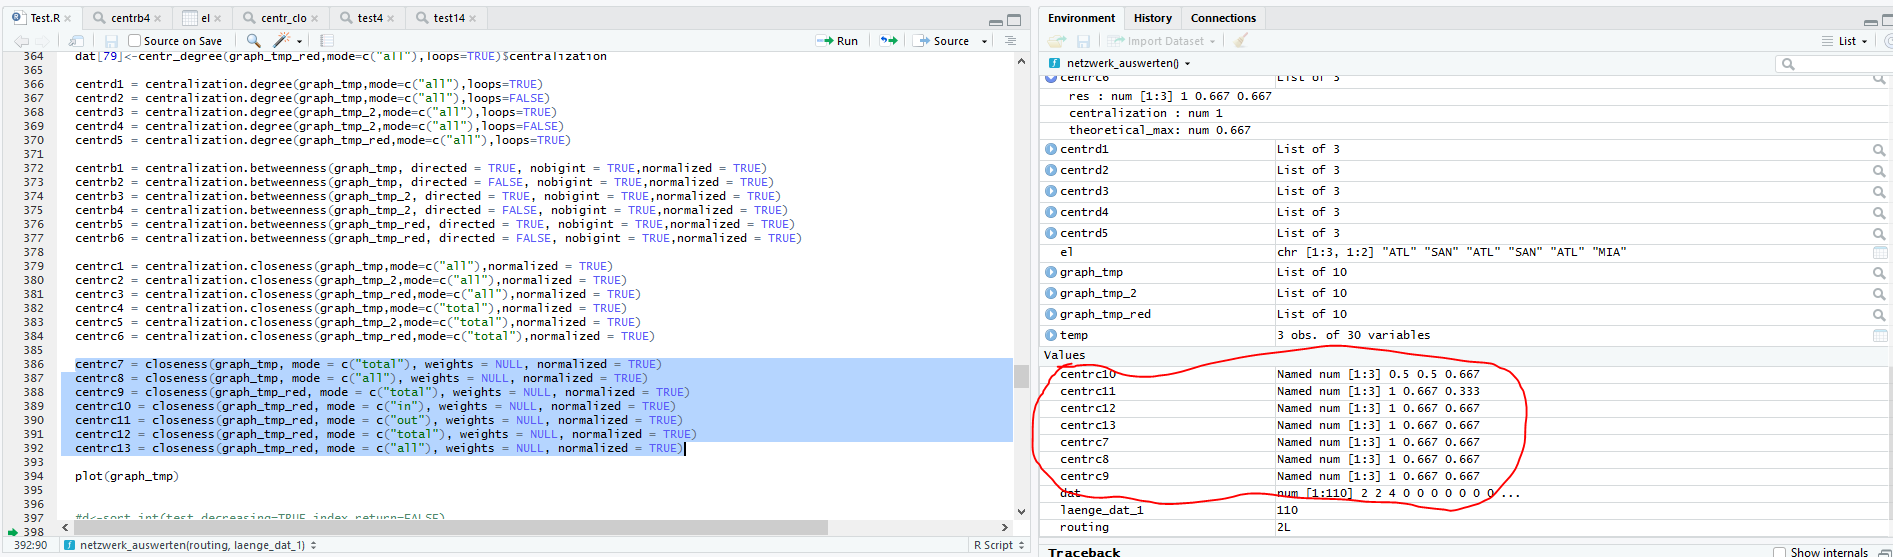Expand the centrd3 list entry
Viewport: 1893px width, 557px height.
1051,191
